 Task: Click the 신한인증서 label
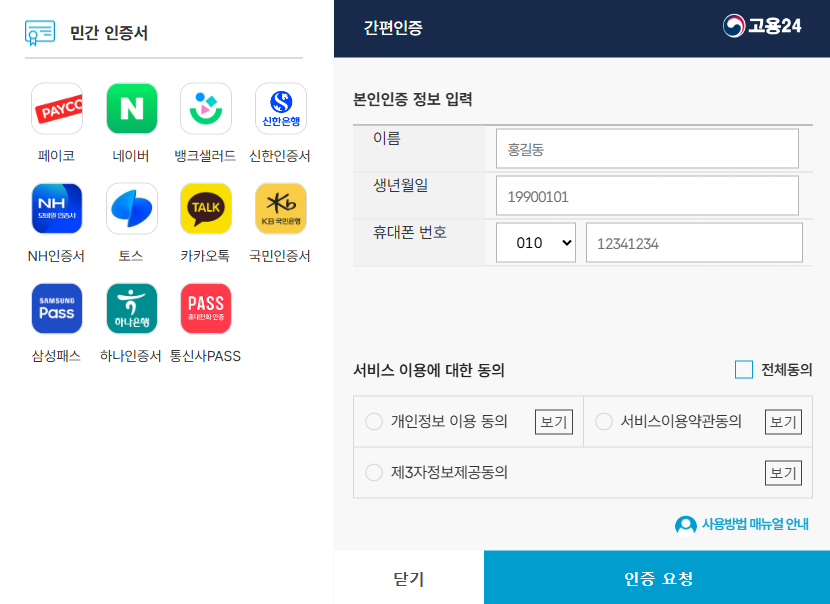pos(280,156)
